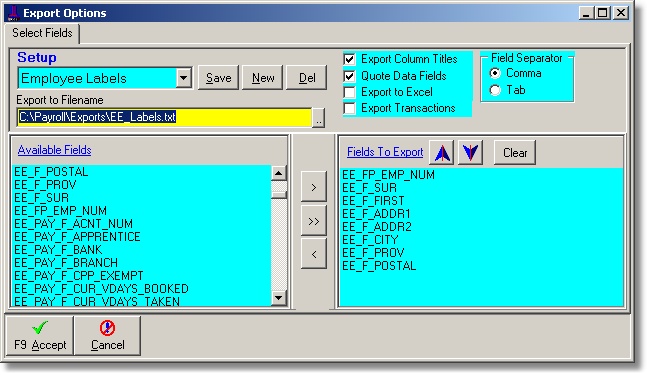Viewport: 647px width, 375px height.
Task: Select EE_F_ADDR2 in Fields To Export
Action: point(481,226)
